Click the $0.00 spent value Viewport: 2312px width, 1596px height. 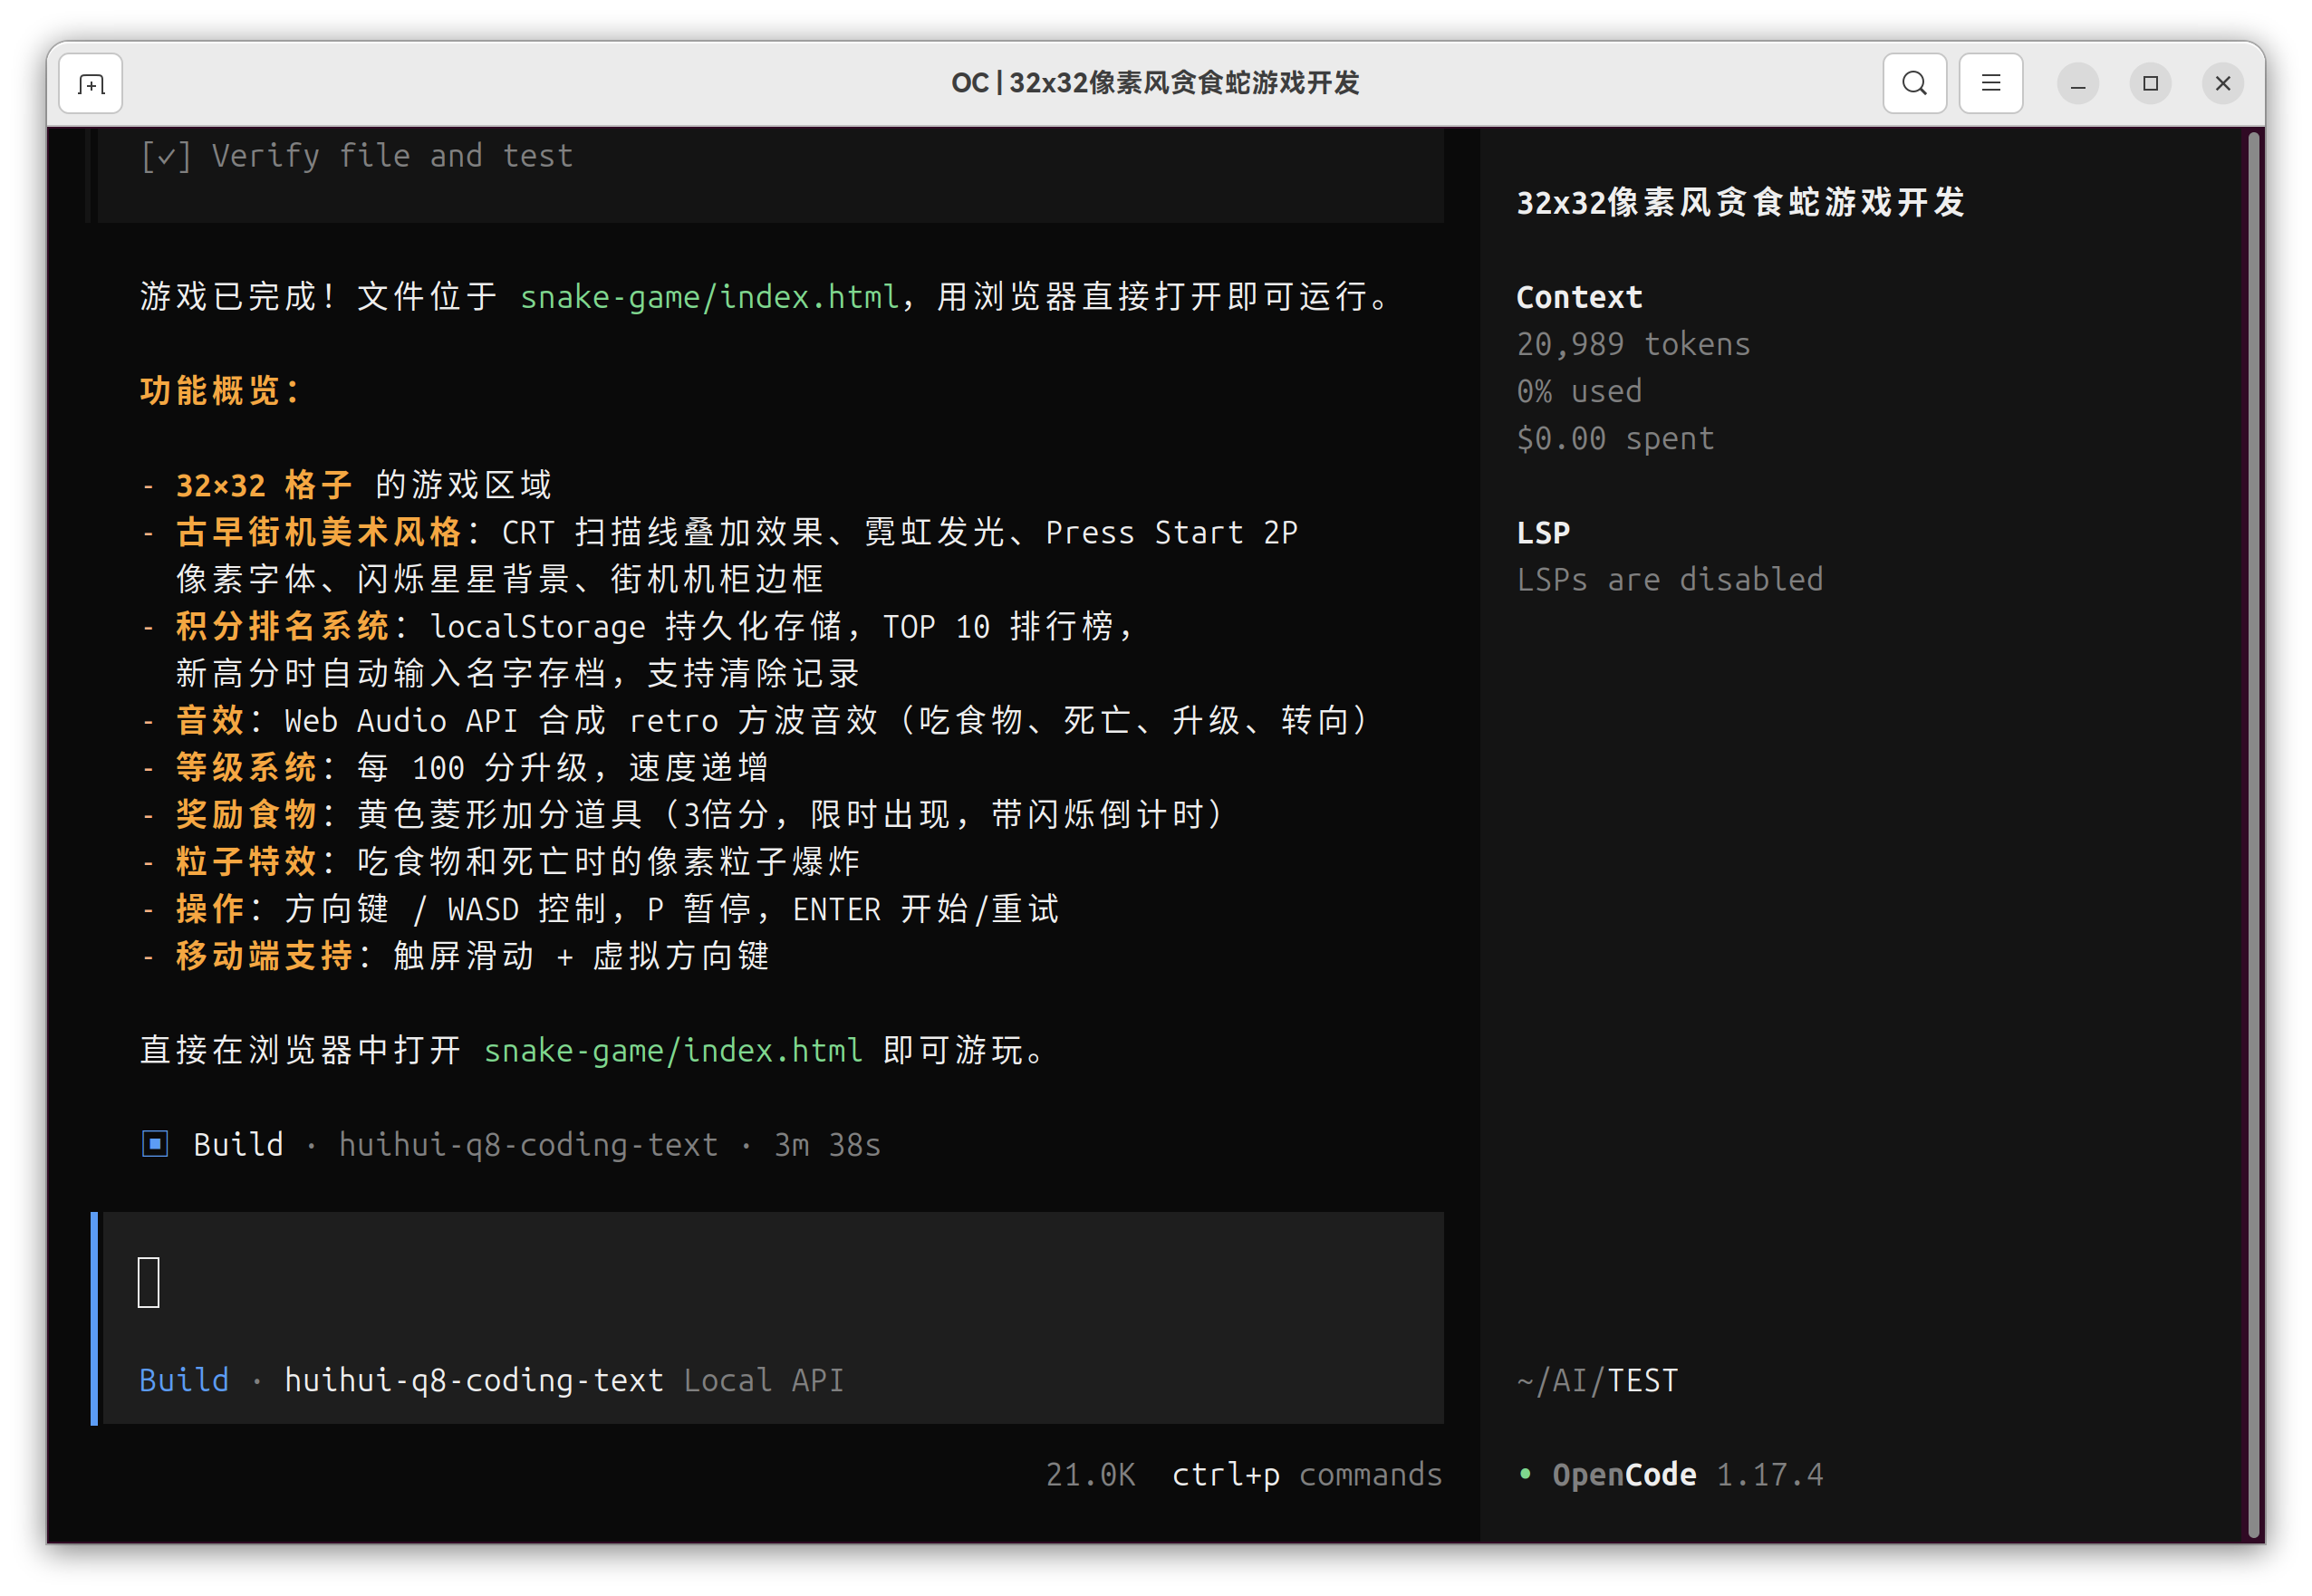[x=1615, y=438]
